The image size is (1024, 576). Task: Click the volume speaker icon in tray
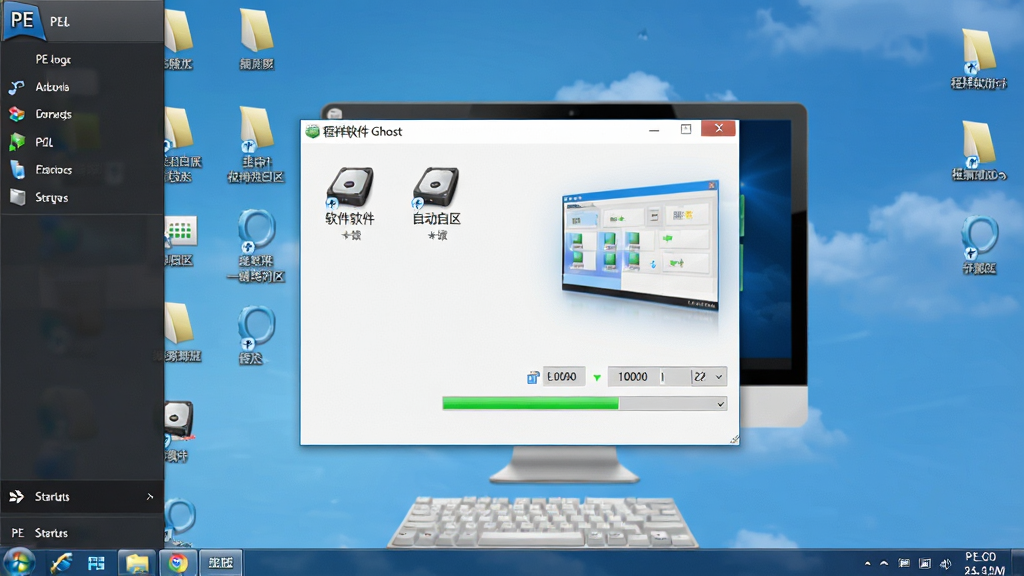pyautogui.click(x=946, y=564)
